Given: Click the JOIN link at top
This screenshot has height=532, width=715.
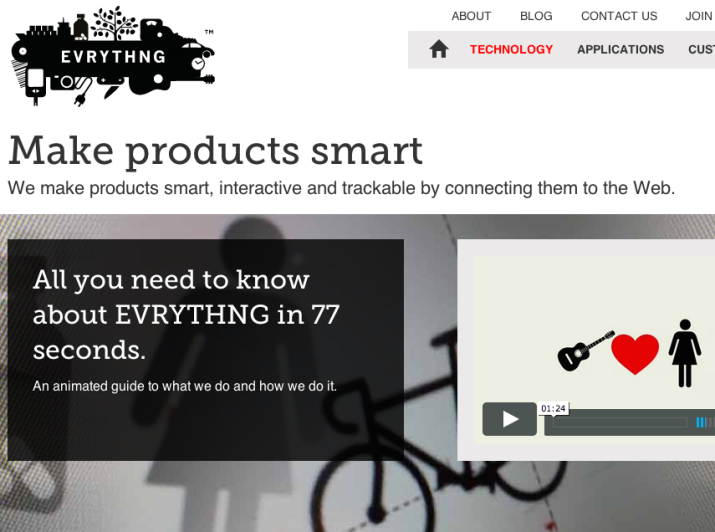Looking at the screenshot, I should point(699,16).
